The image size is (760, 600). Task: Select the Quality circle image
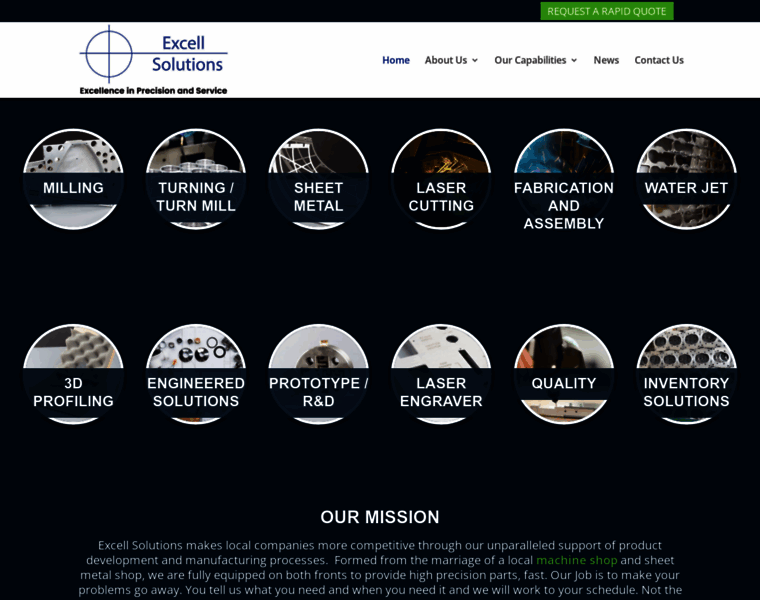pyautogui.click(x=564, y=374)
